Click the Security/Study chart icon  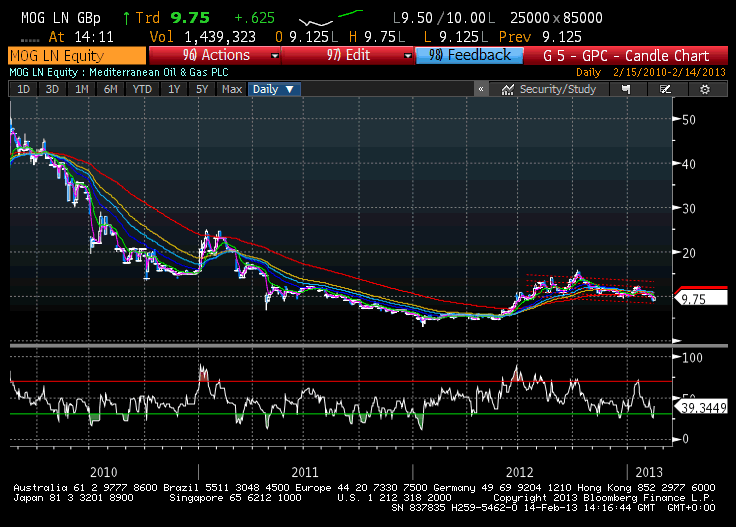click(x=507, y=89)
